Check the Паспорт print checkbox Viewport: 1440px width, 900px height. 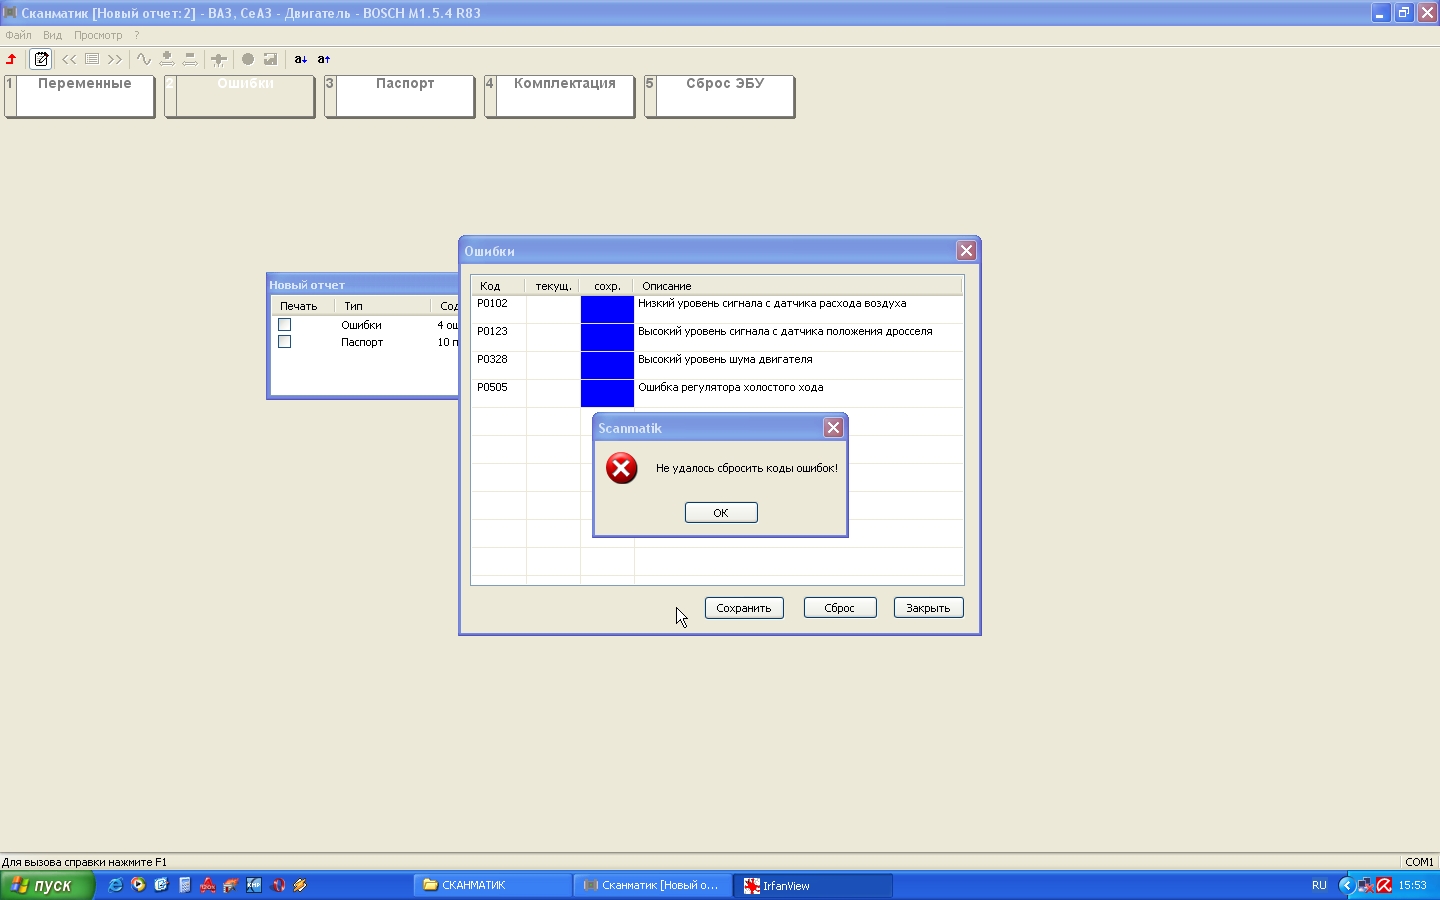[x=285, y=342]
